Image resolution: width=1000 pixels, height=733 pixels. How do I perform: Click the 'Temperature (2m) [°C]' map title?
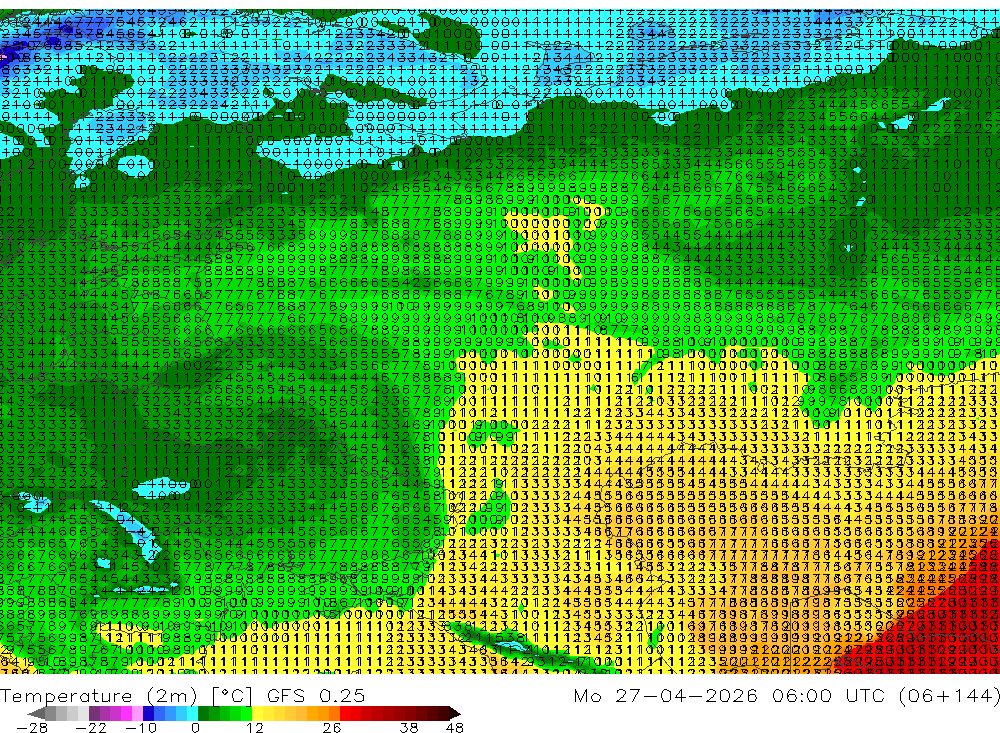coord(126,696)
